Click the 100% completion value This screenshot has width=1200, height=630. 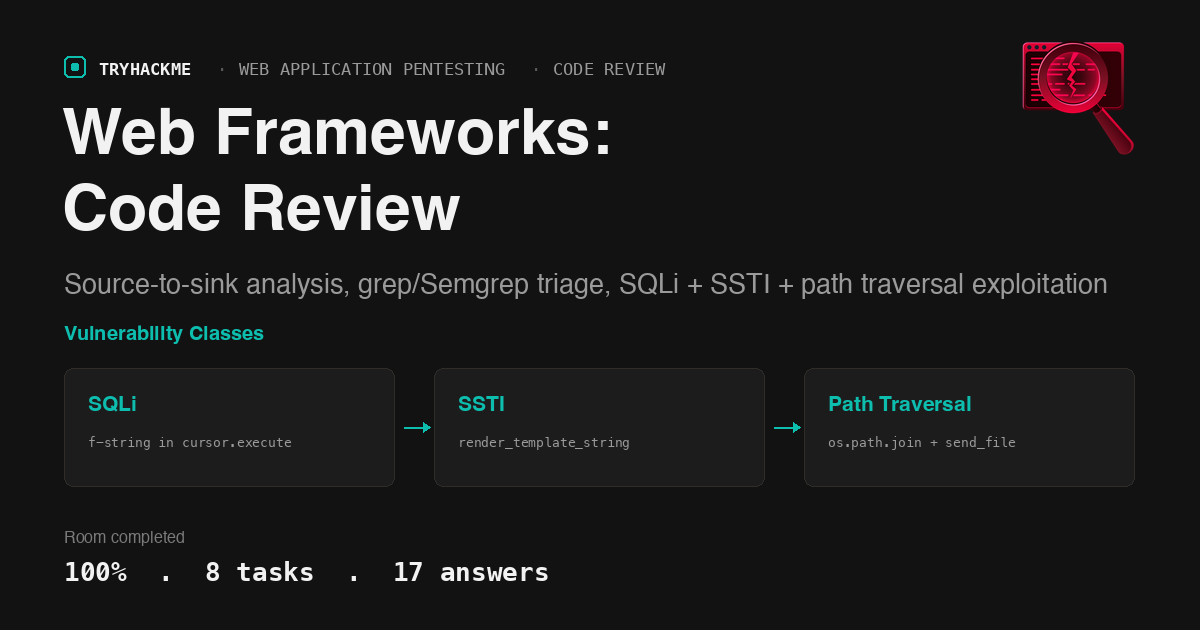[x=95, y=572]
